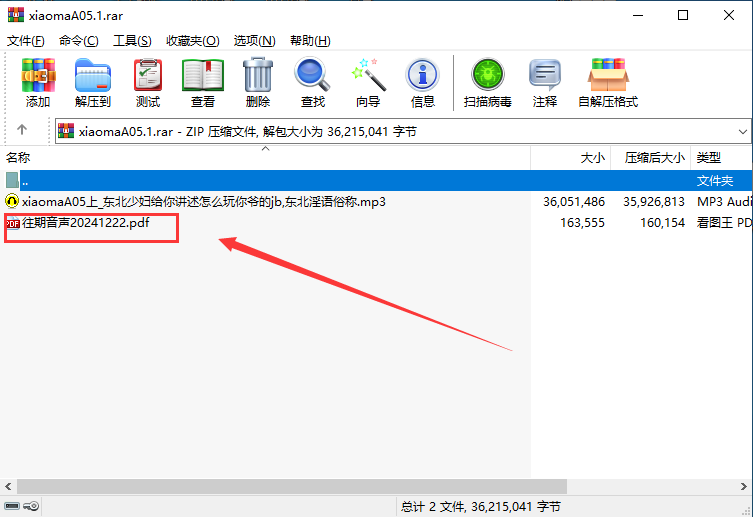The image size is (753, 517).
Task: Click the key password status icon
Action: coord(31,506)
